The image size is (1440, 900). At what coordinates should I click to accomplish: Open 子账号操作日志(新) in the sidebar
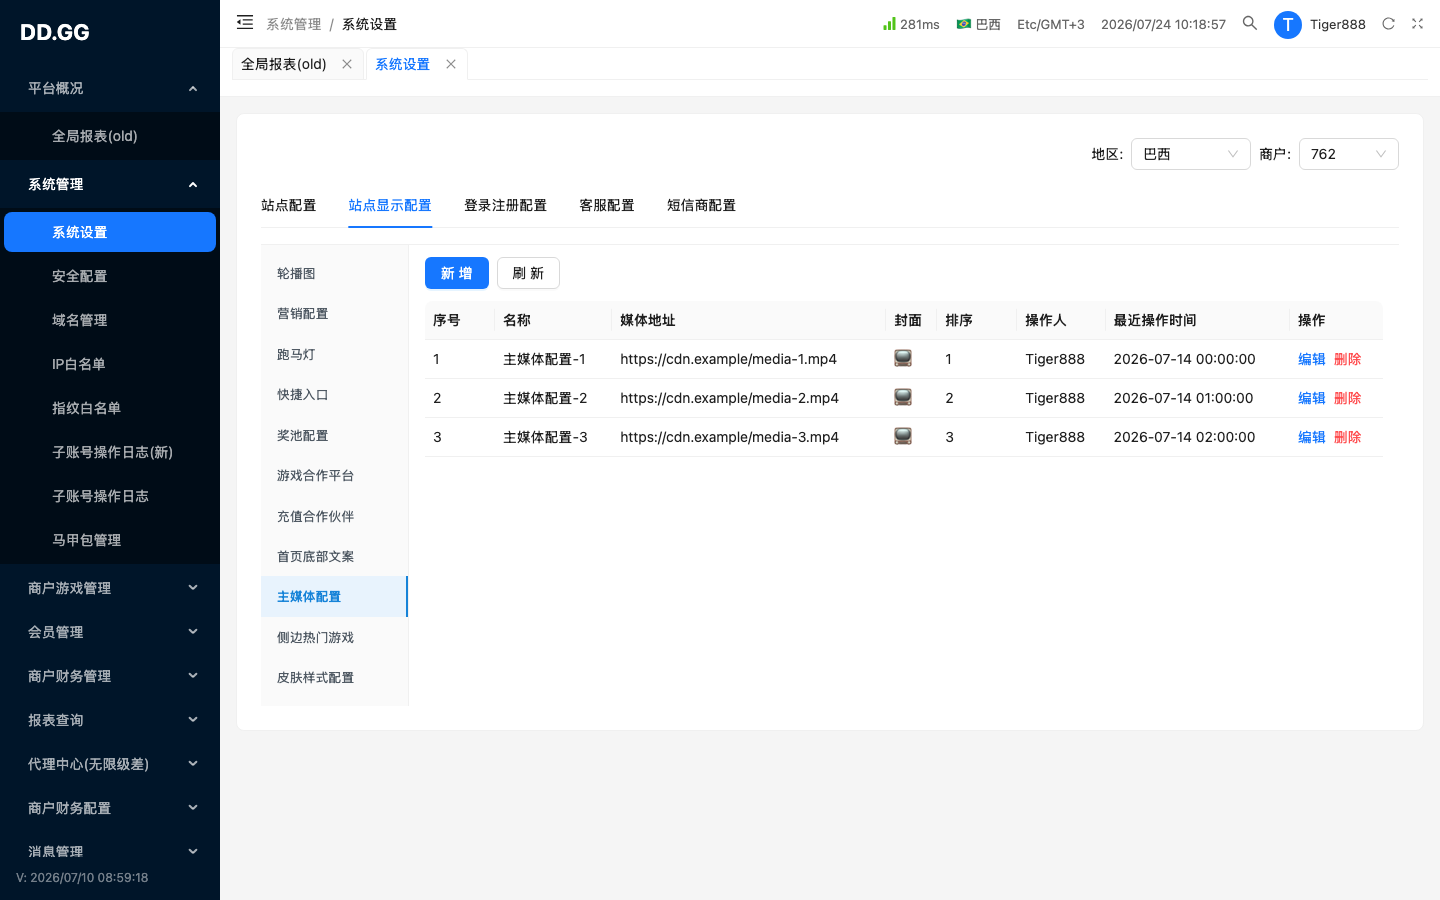click(x=110, y=452)
